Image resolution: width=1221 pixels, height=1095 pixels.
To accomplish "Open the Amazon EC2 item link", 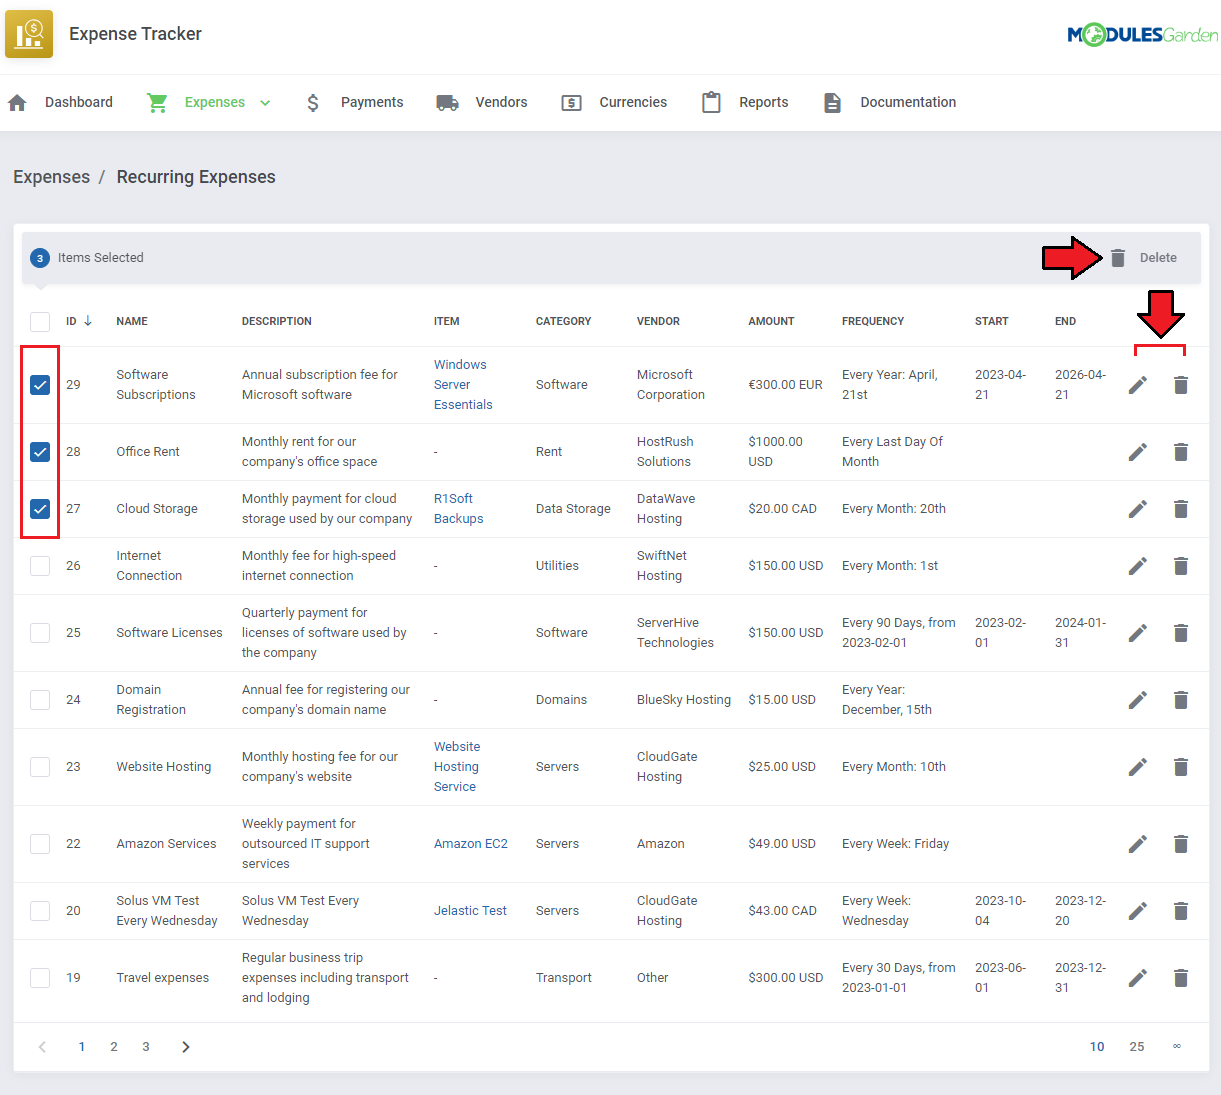I will point(471,844).
